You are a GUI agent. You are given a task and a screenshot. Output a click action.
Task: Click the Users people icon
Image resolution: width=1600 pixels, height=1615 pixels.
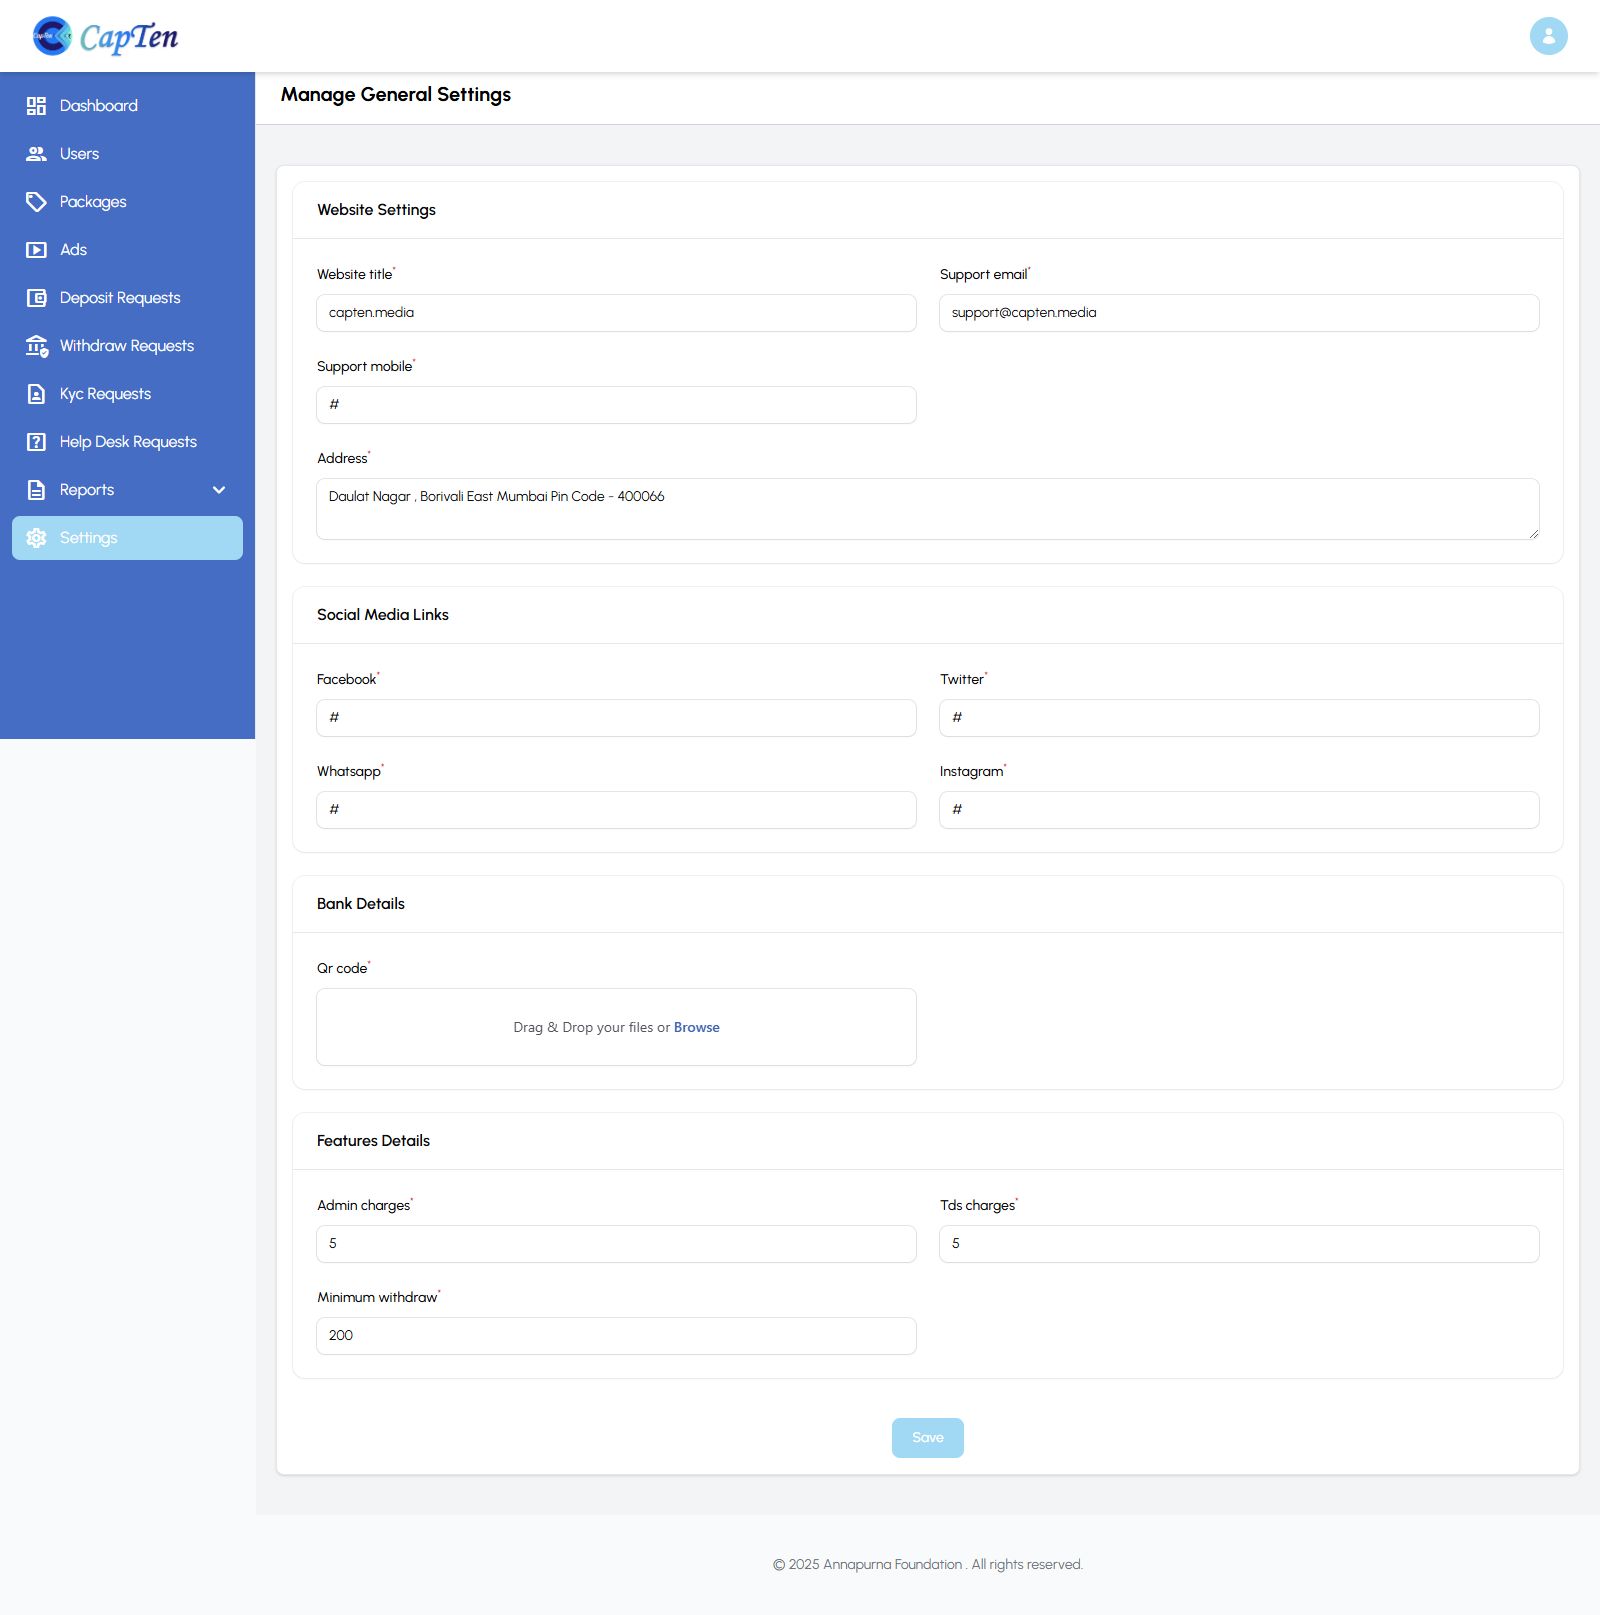pyautogui.click(x=36, y=154)
